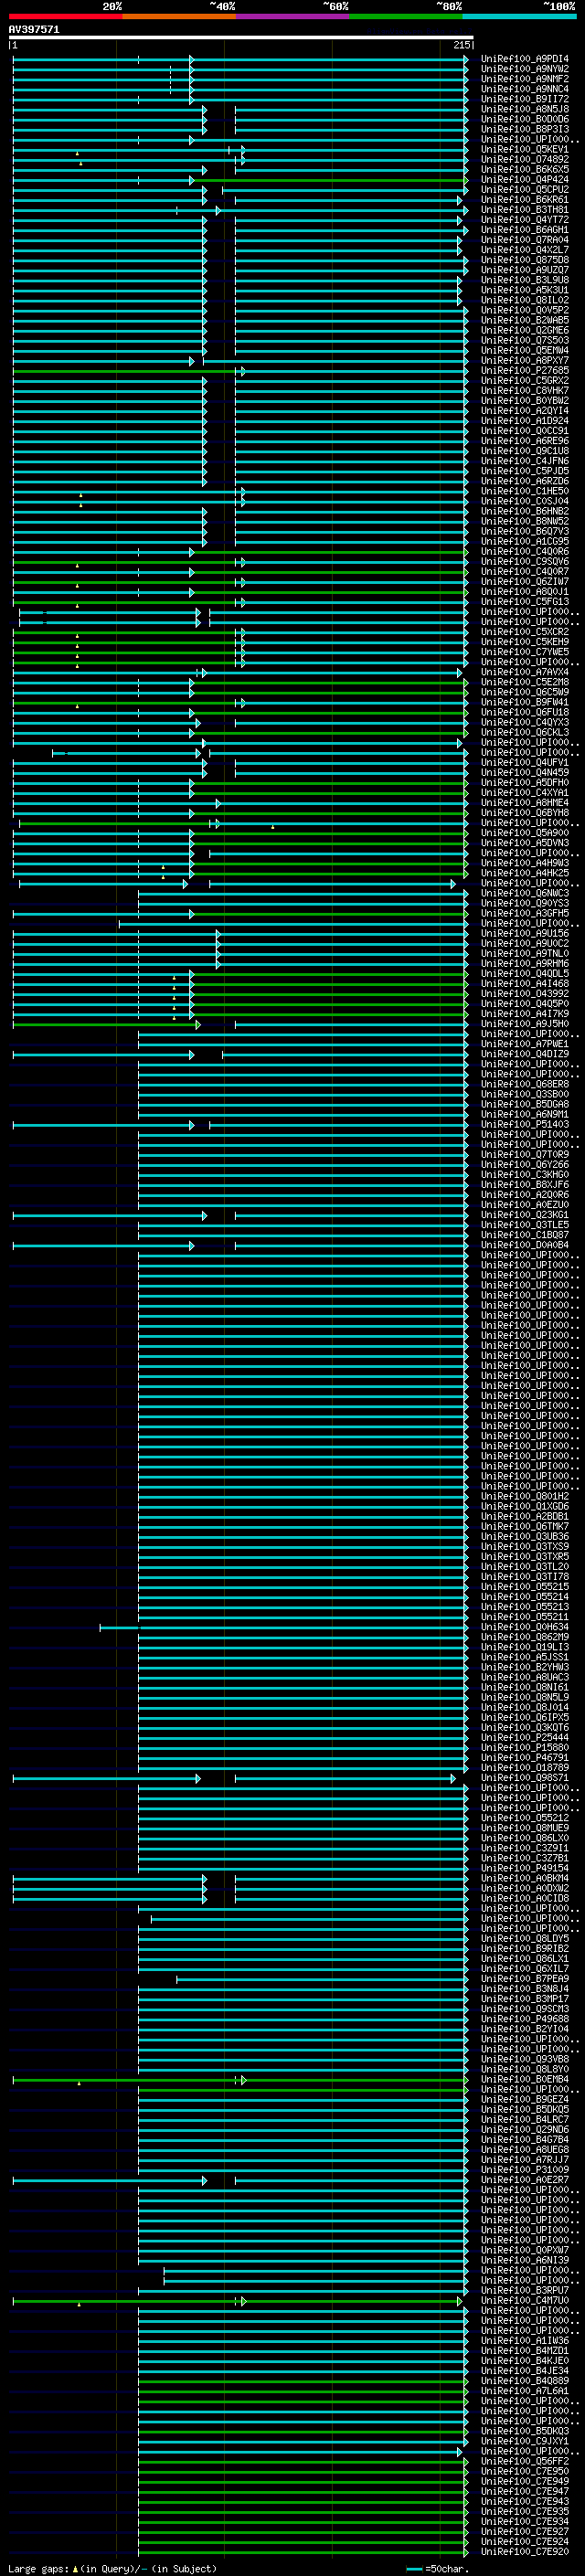Select label UniRef100_C1HE50
585x2576 pixels.
coord(524,491)
